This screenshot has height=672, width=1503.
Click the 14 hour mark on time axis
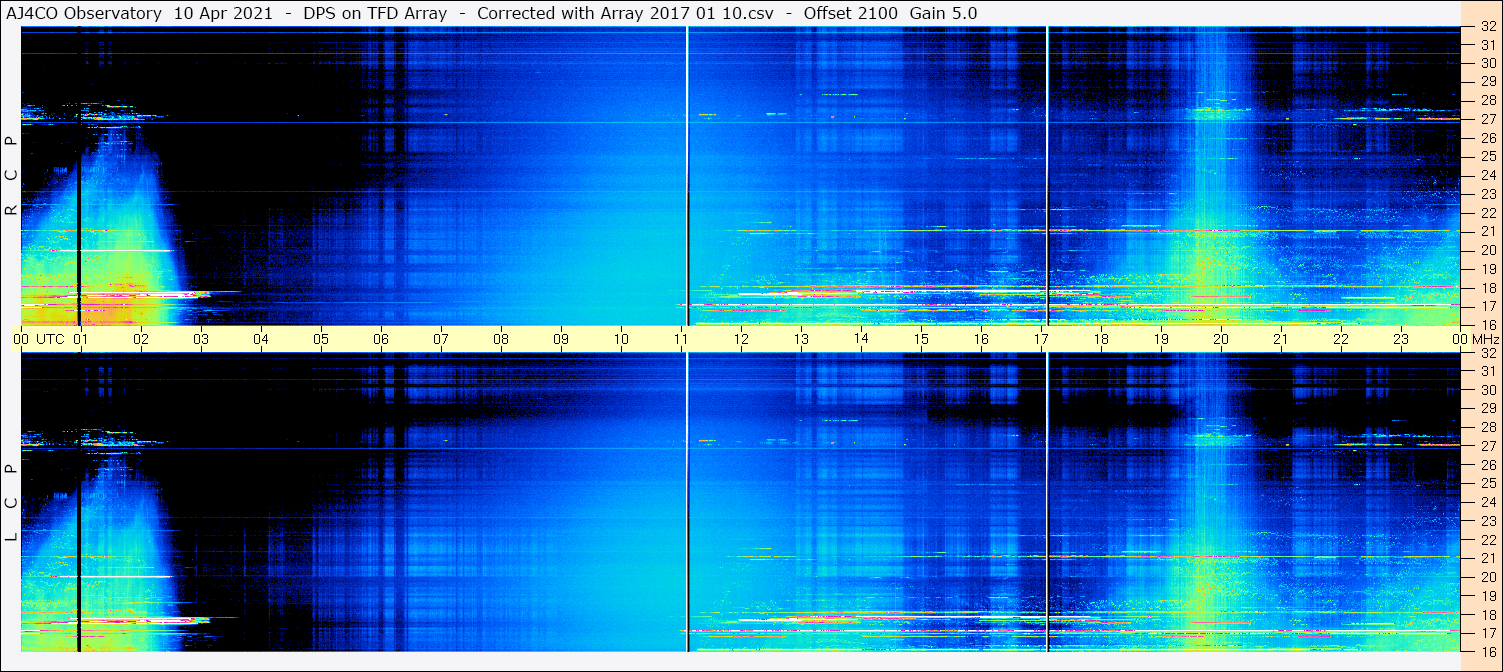tap(861, 338)
